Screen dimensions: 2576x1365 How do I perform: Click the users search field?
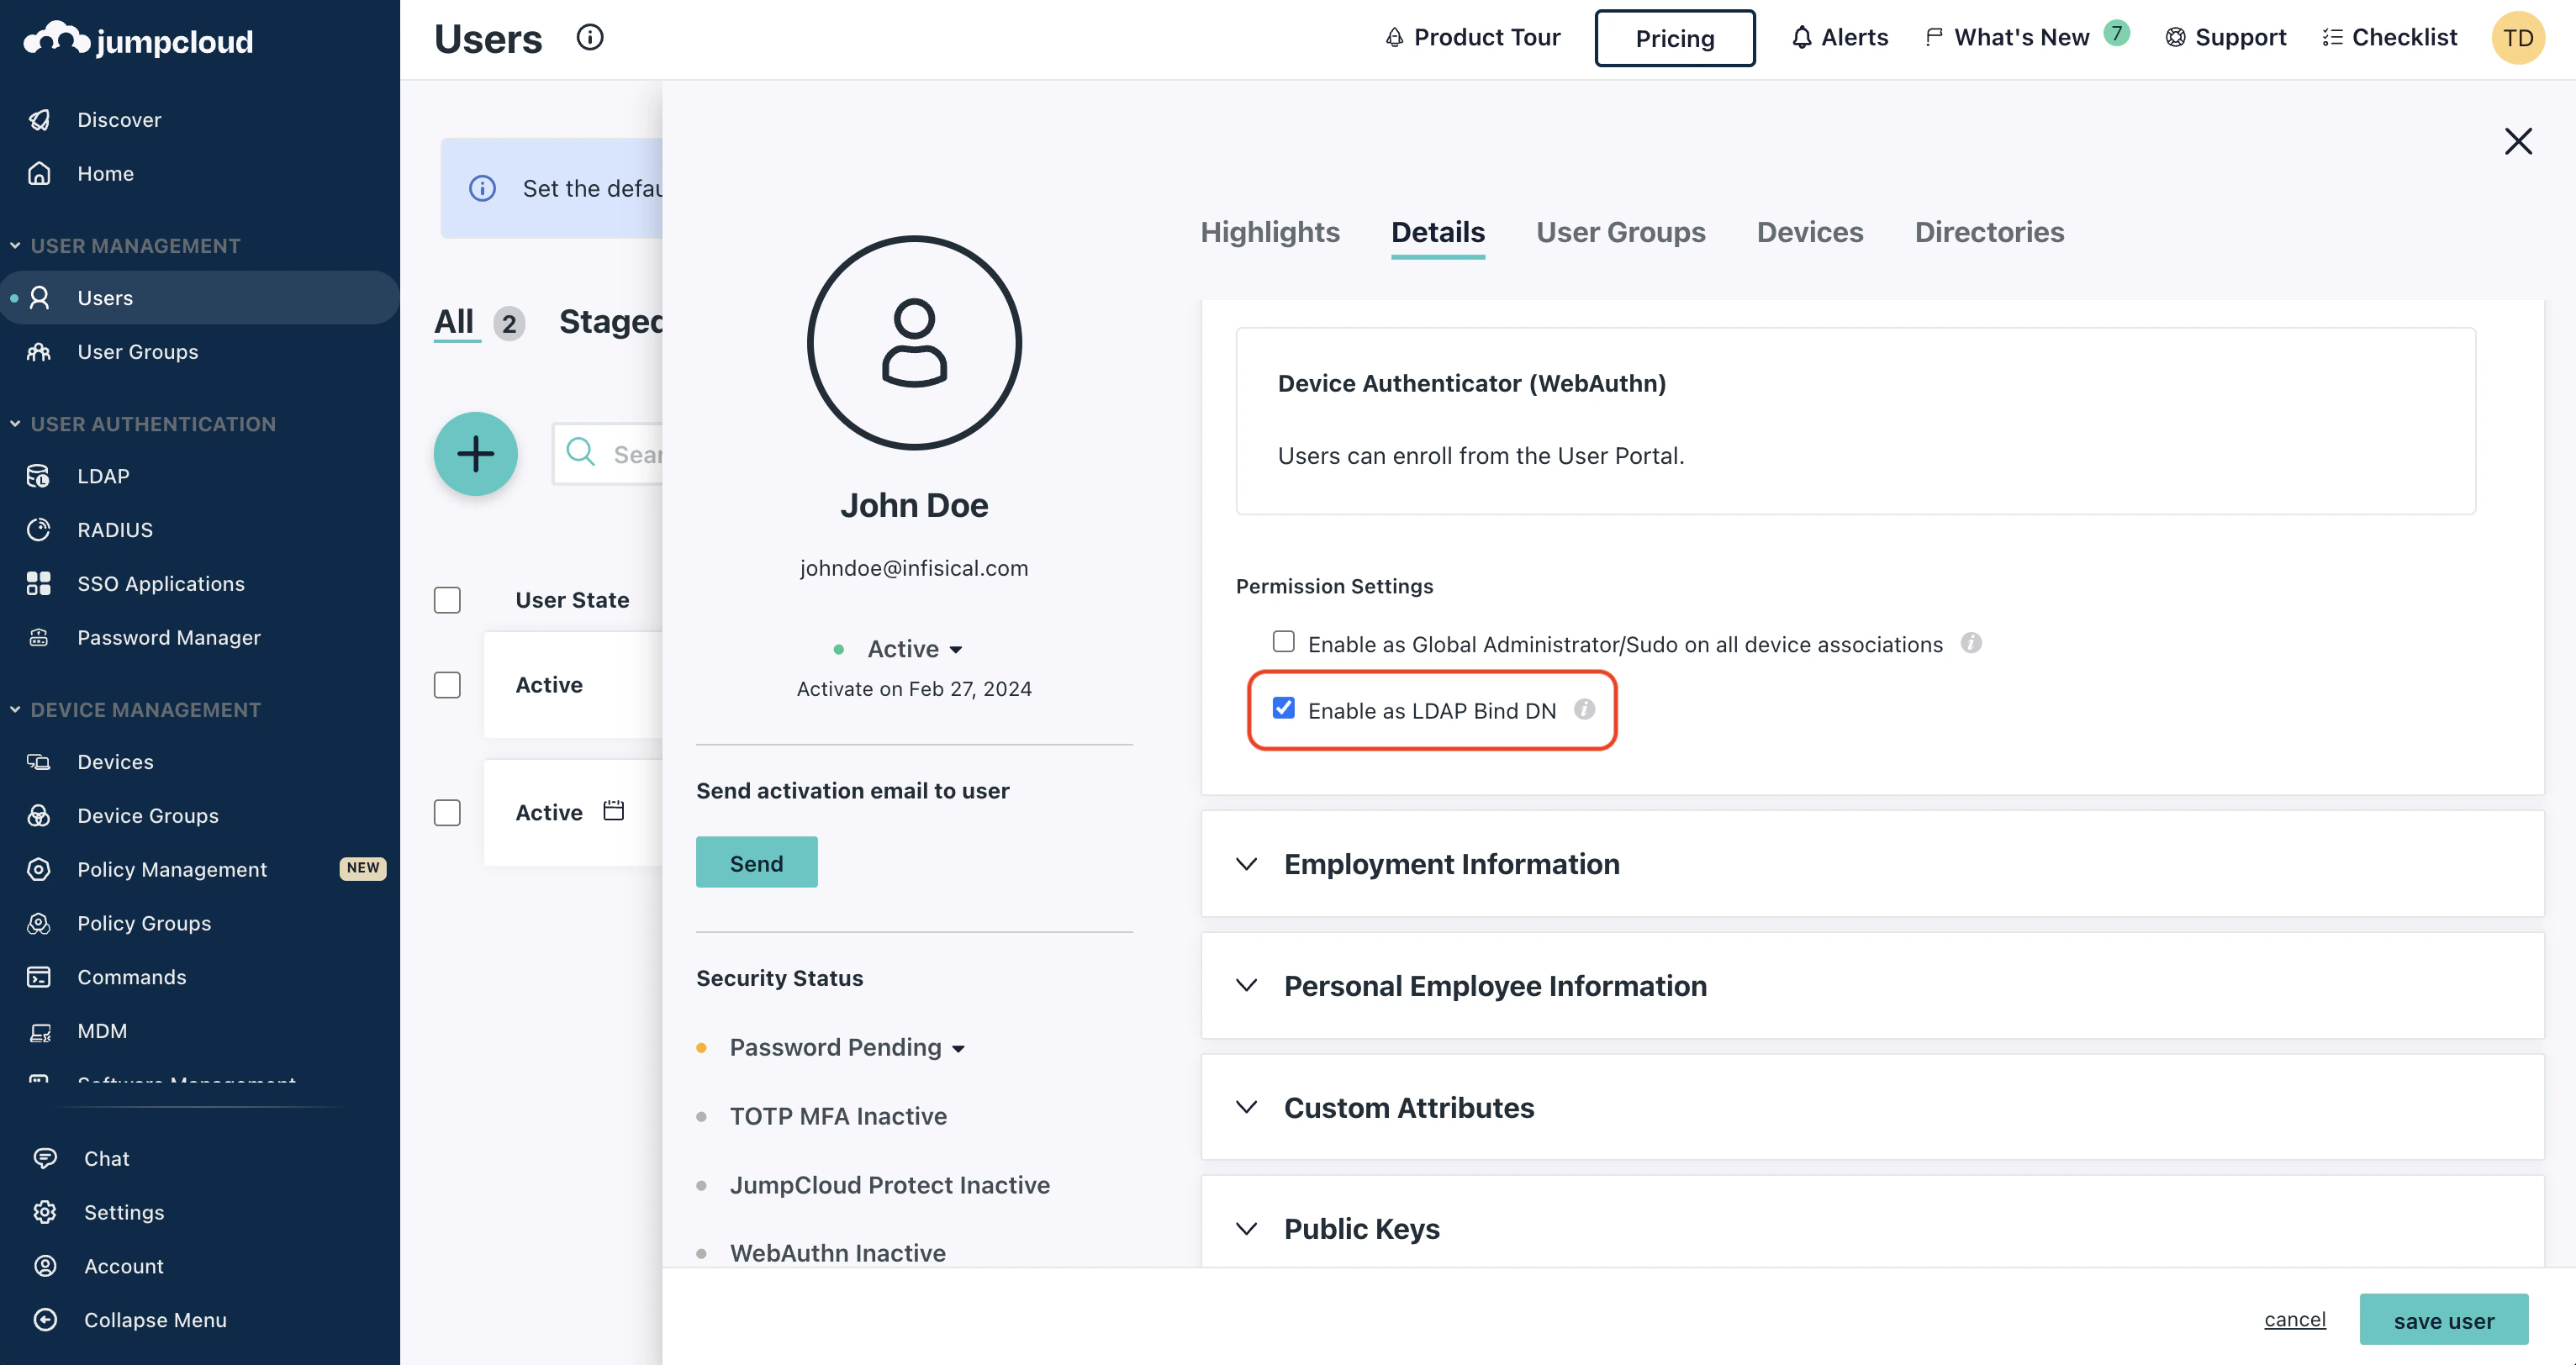(608, 454)
